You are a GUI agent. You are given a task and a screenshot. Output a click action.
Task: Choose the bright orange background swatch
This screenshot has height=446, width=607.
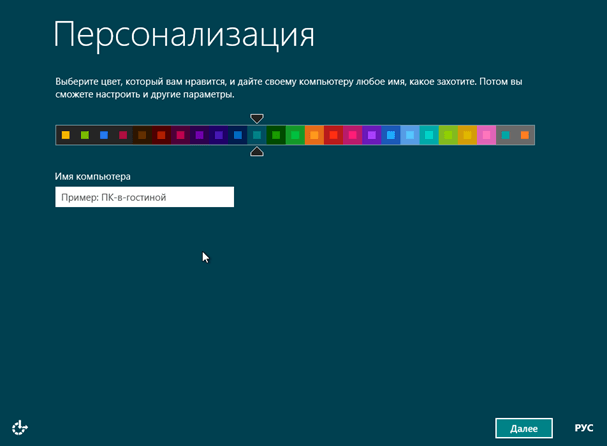(314, 135)
